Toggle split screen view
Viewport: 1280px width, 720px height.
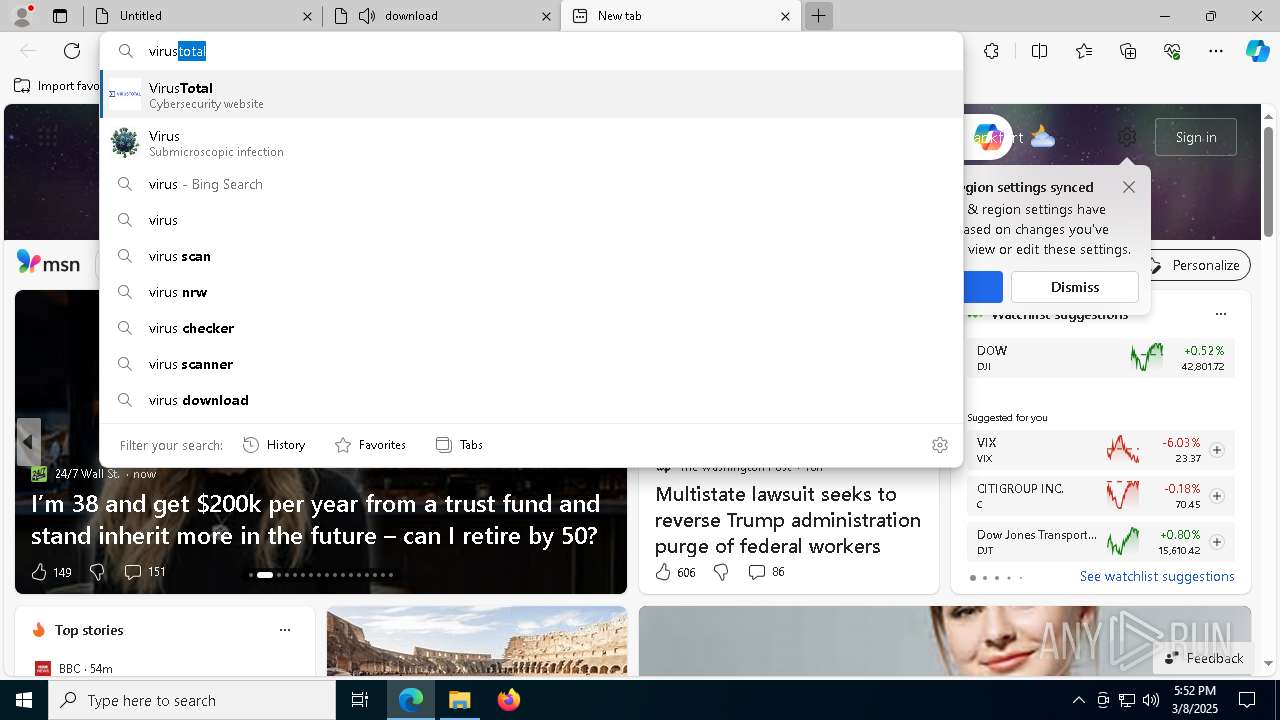(x=1039, y=51)
